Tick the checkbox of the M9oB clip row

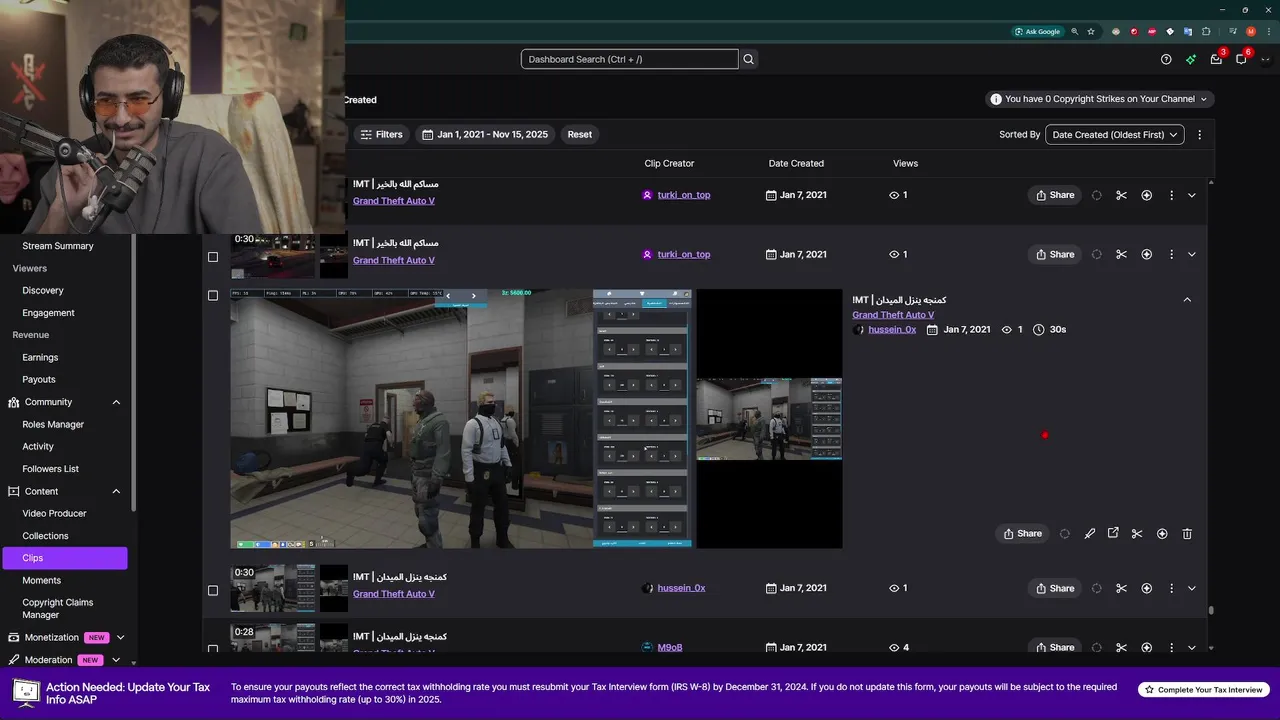(212, 649)
